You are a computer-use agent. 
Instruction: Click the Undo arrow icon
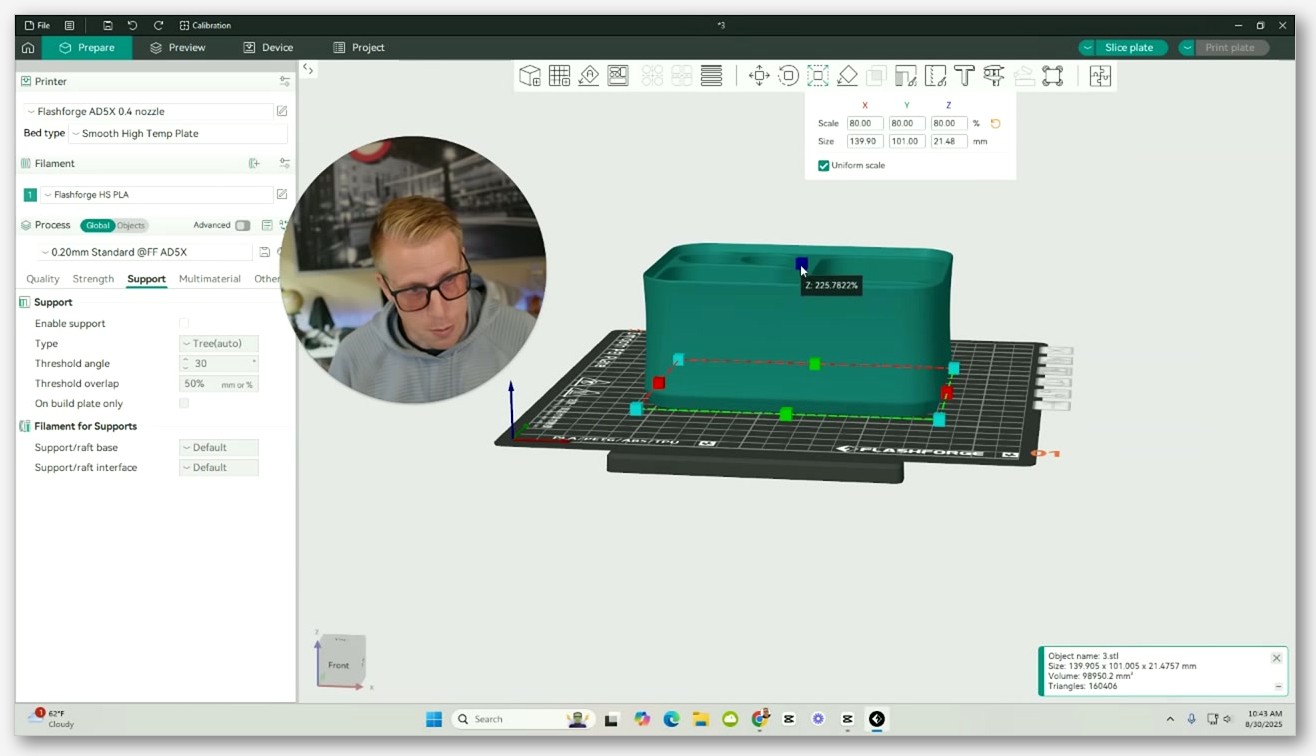[132, 25]
